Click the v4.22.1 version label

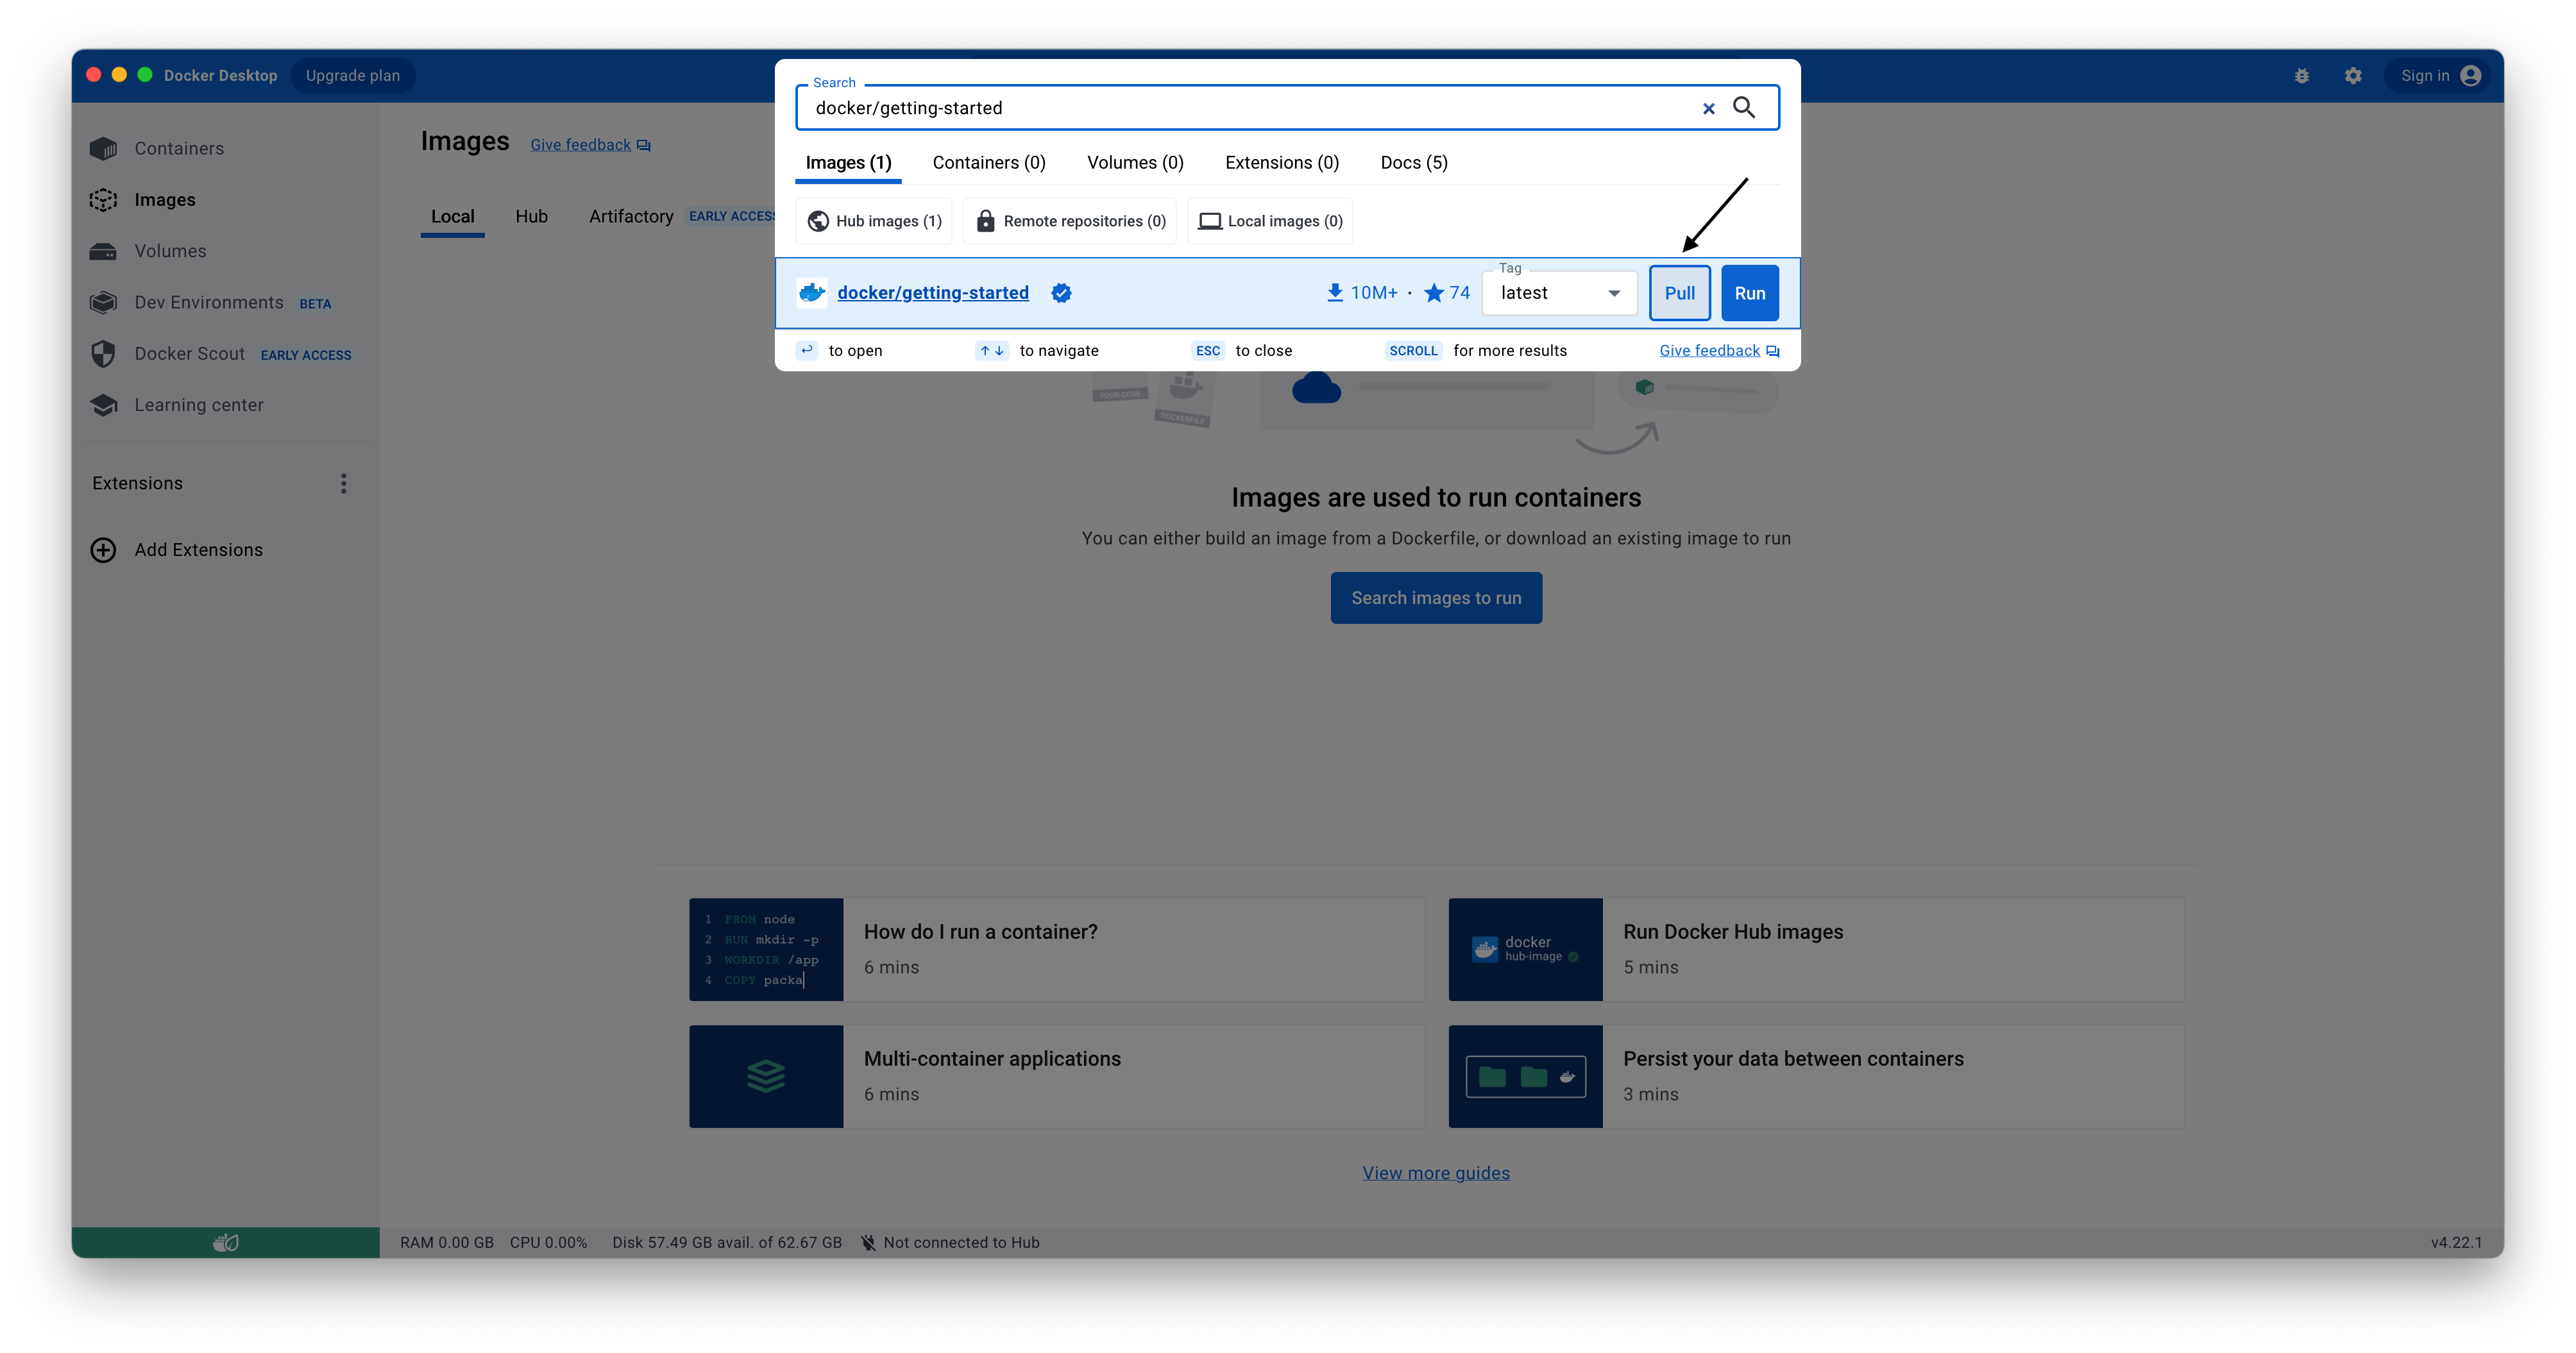coord(2456,1242)
